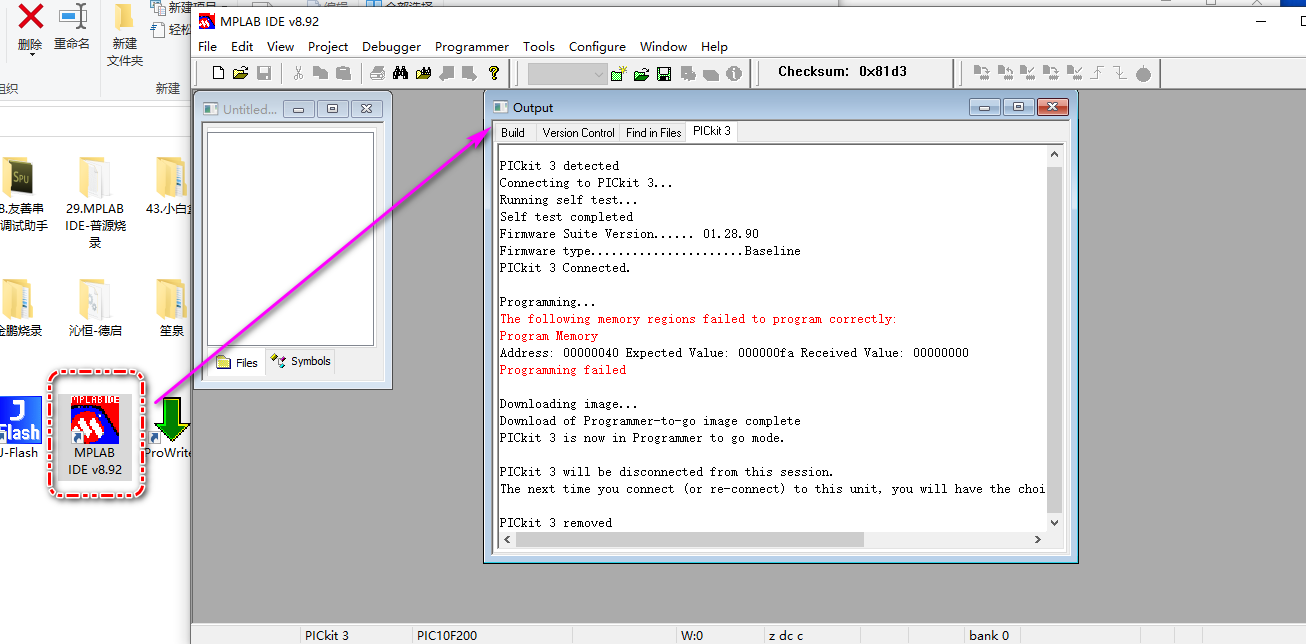Click the Output window vertical scrollbar
The height and width of the screenshot is (644, 1306).
tap(1054, 340)
